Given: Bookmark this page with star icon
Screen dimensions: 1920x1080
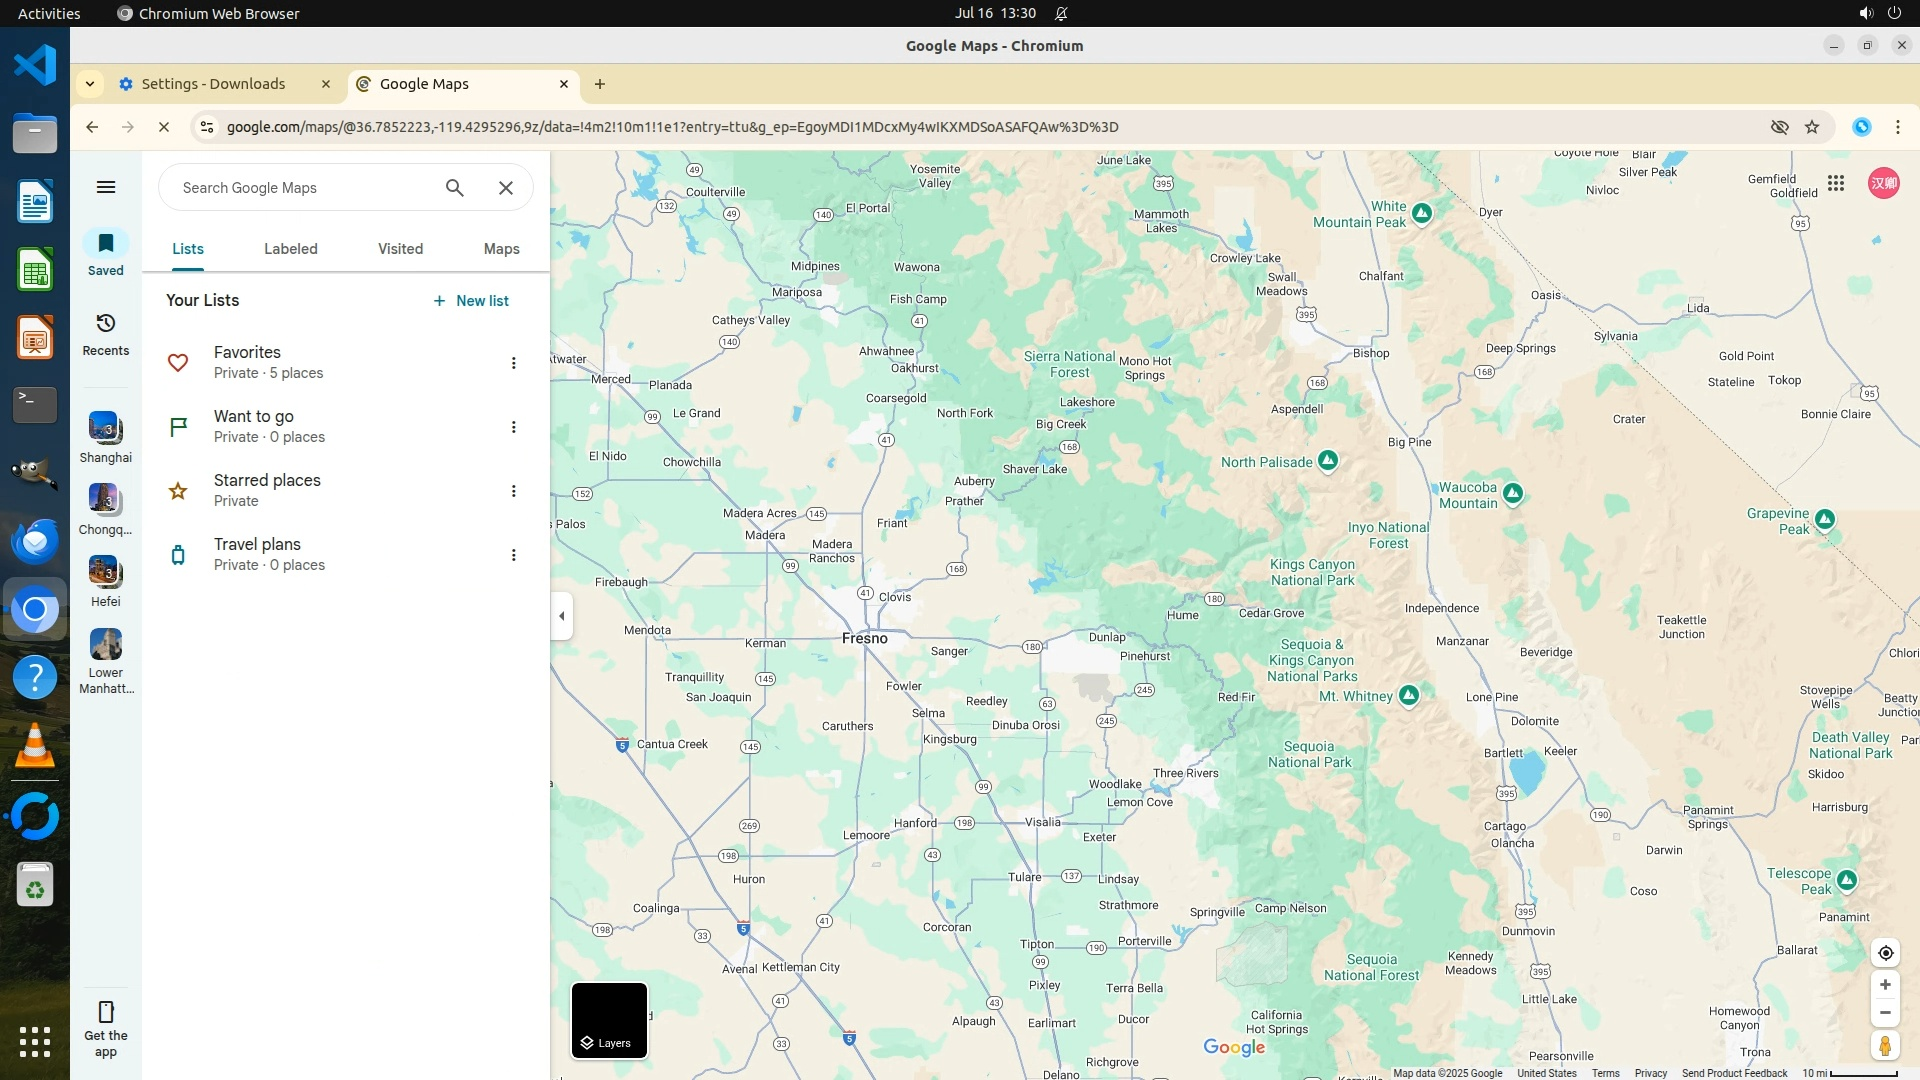Looking at the screenshot, I should [1812, 127].
